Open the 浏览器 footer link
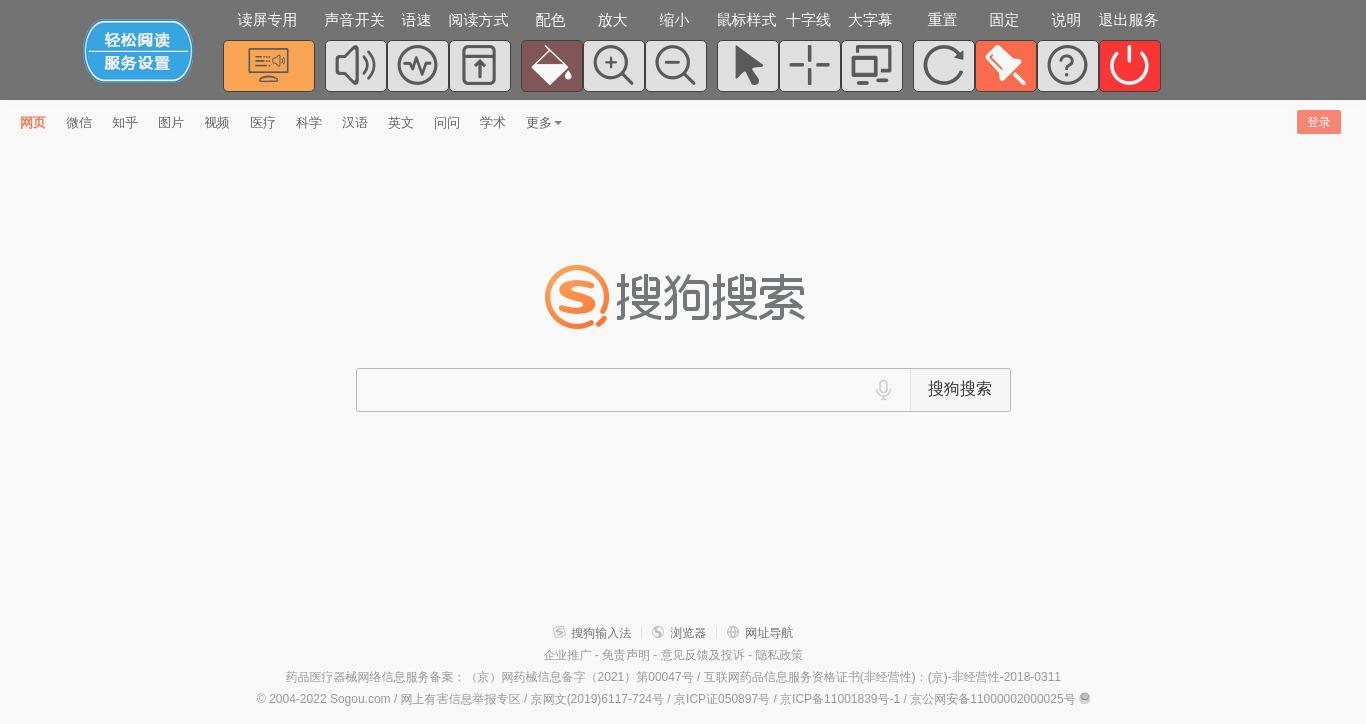The height and width of the screenshot is (724, 1366). click(x=679, y=633)
